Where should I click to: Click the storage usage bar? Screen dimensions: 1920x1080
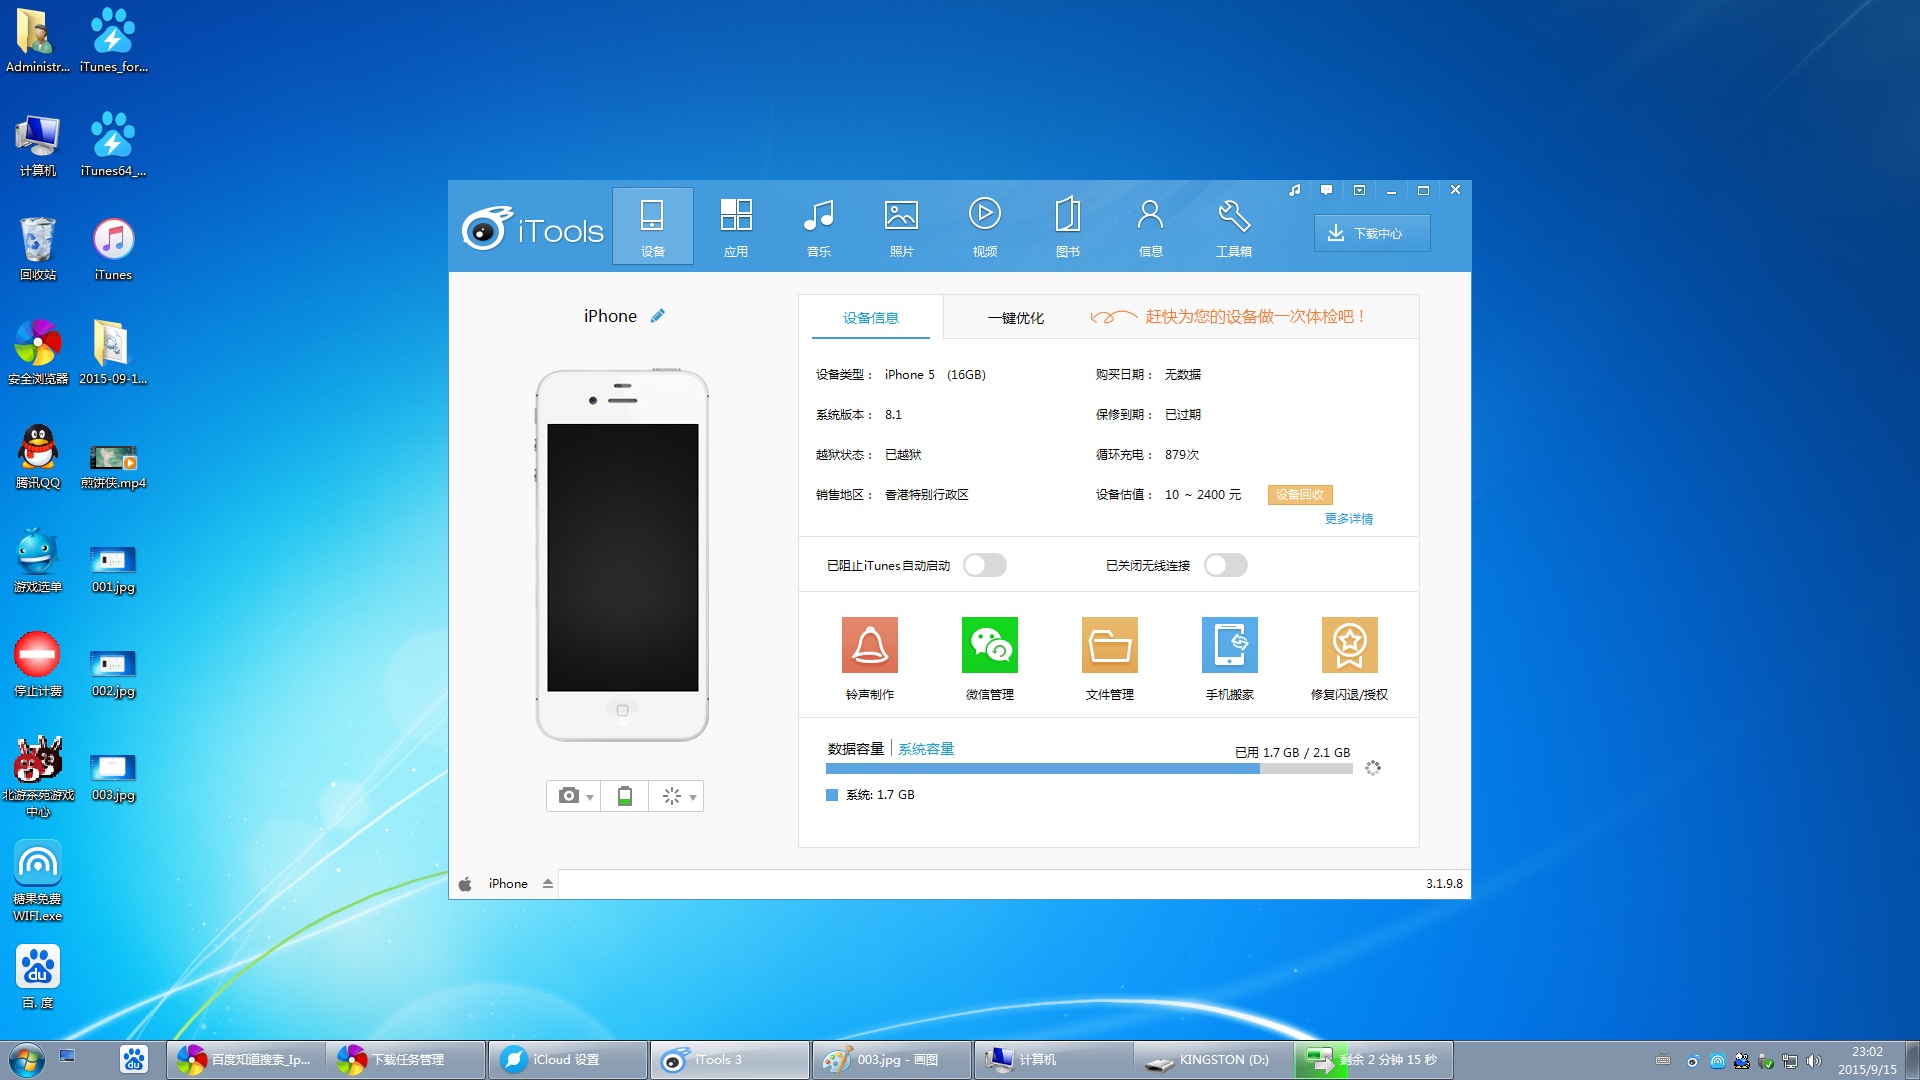1088,769
